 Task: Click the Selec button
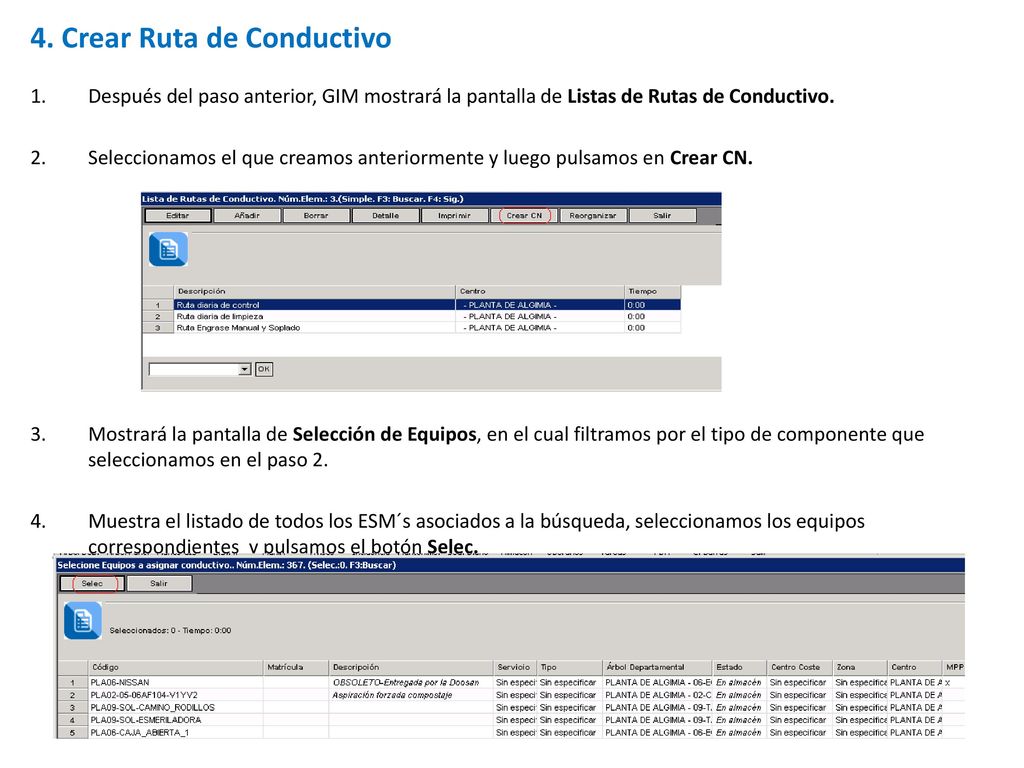point(92,583)
